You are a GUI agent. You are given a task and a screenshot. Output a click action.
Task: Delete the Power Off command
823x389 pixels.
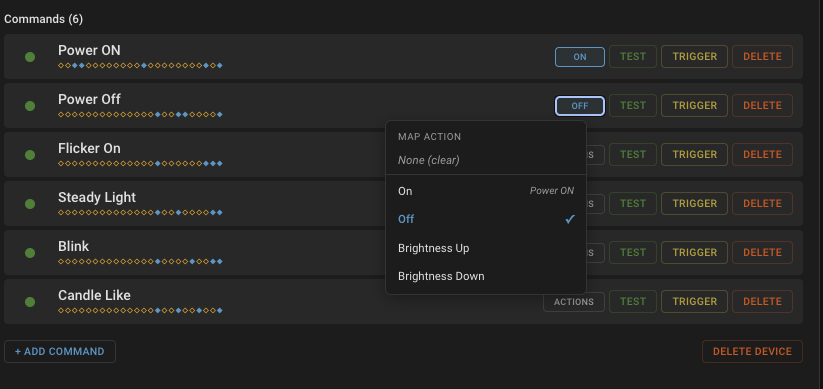click(762, 106)
